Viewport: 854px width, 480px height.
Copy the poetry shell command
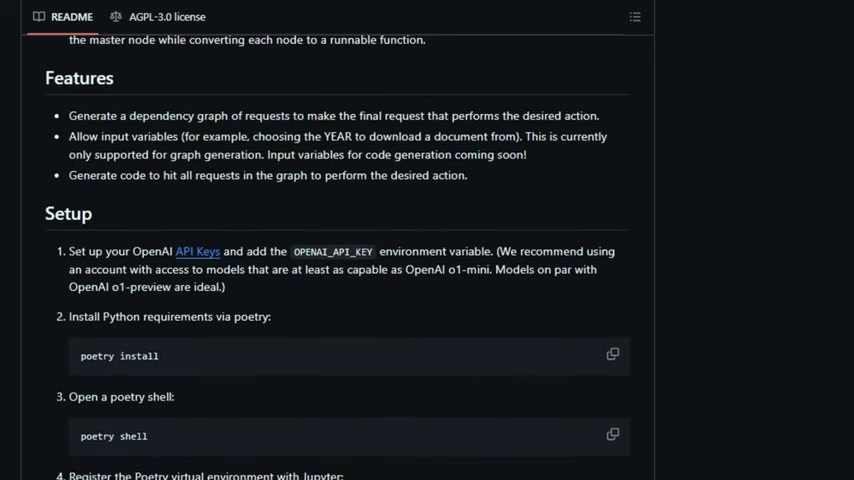tap(613, 434)
